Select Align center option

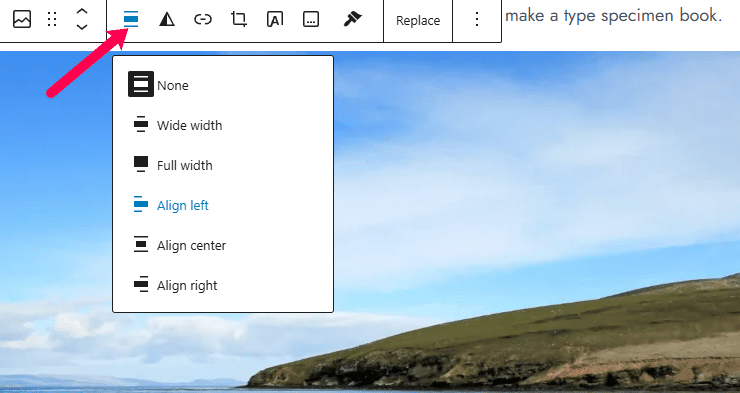[x=223, y=245]
